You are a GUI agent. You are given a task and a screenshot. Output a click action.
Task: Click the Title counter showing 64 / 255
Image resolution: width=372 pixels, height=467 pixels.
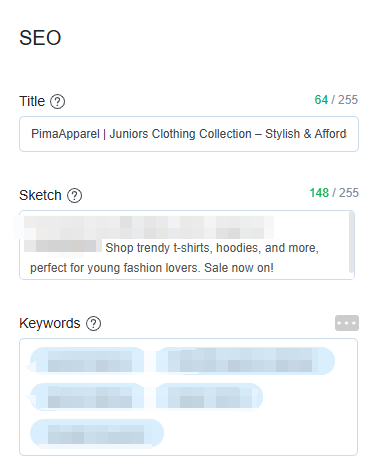click(x=336, y=100)
